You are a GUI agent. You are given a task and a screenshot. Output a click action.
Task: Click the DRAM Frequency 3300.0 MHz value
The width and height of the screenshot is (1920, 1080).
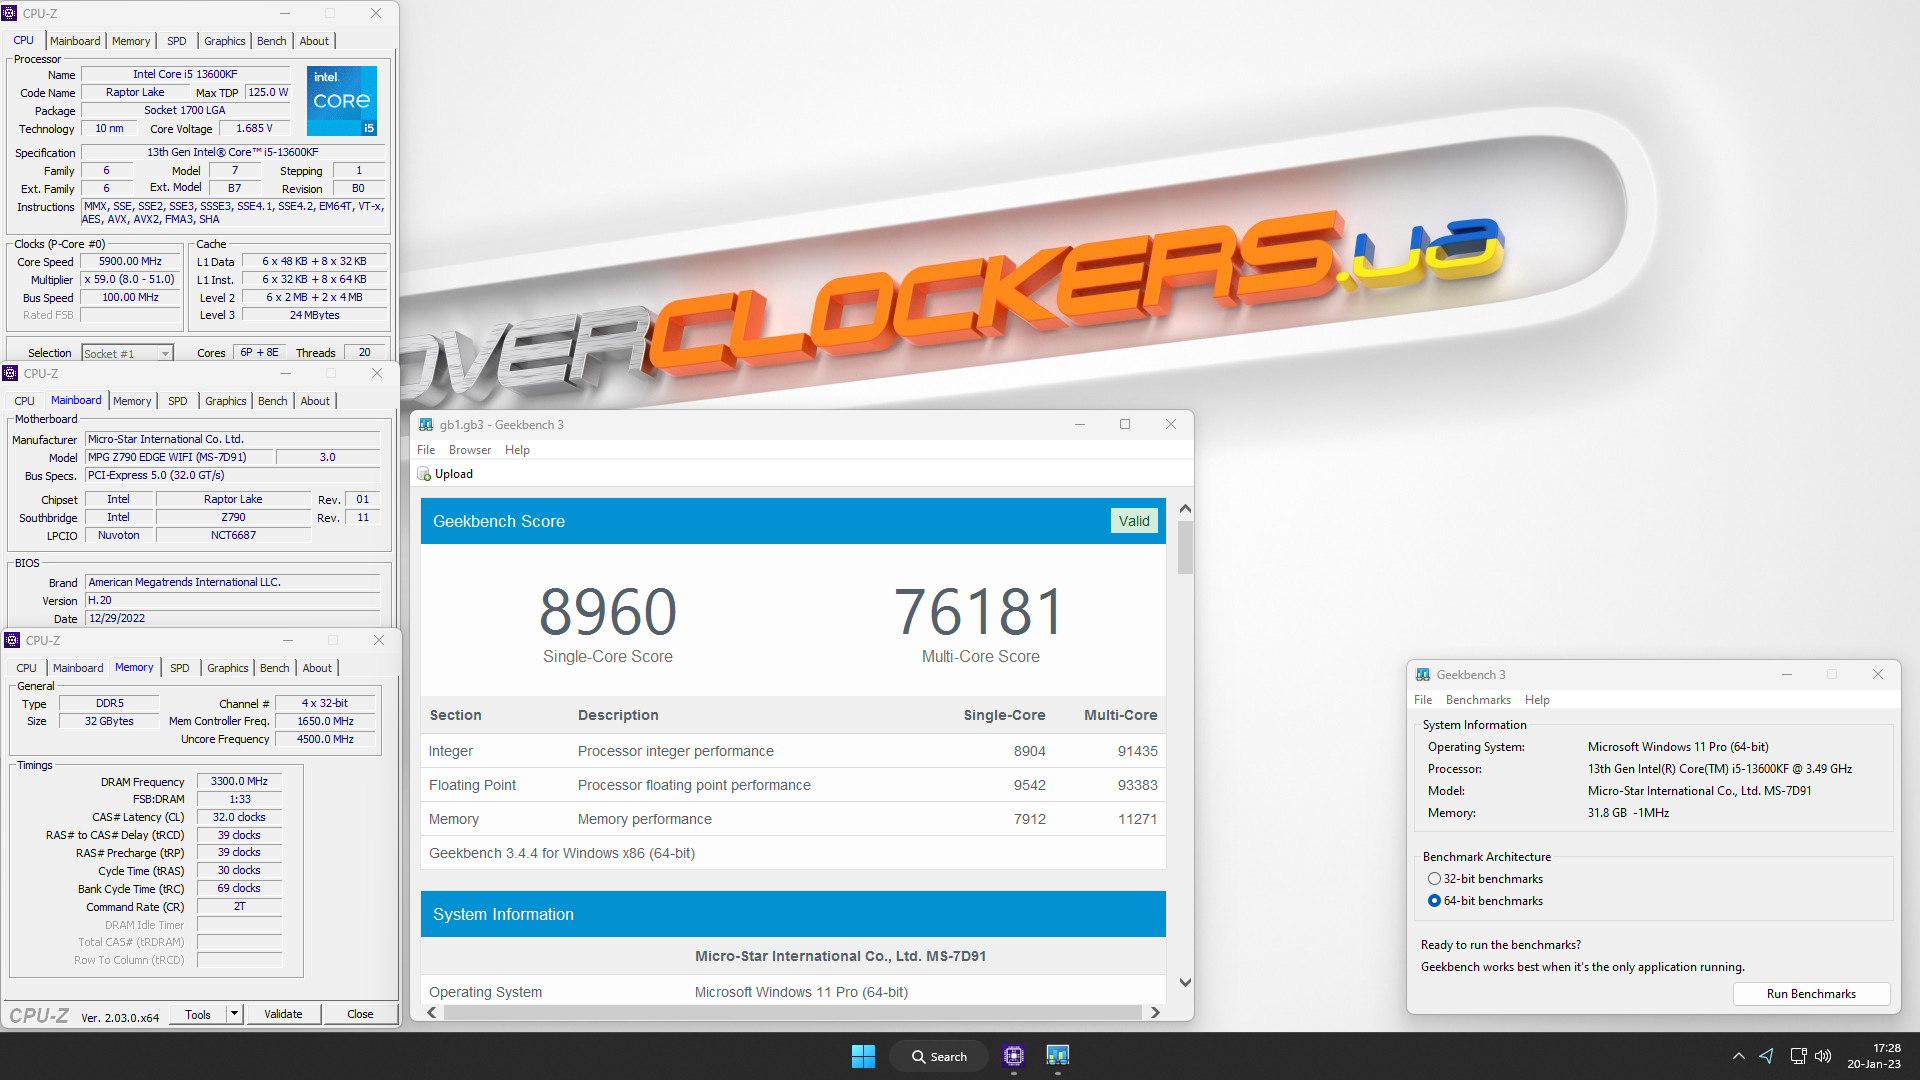[x=239, y=781]
